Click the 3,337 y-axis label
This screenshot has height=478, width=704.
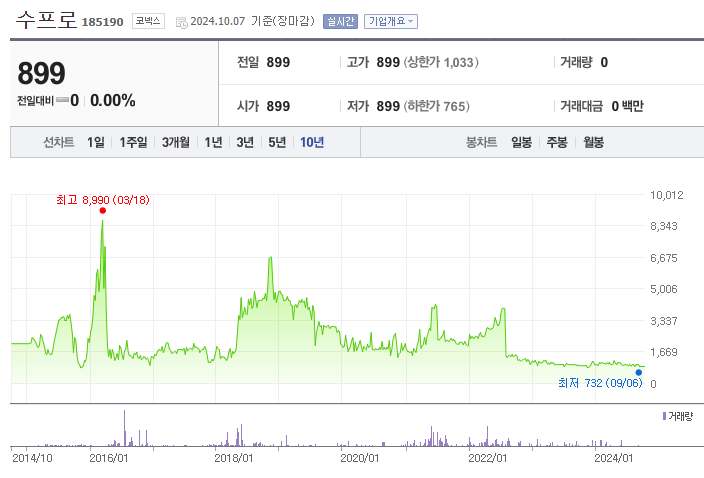point(664,321)
